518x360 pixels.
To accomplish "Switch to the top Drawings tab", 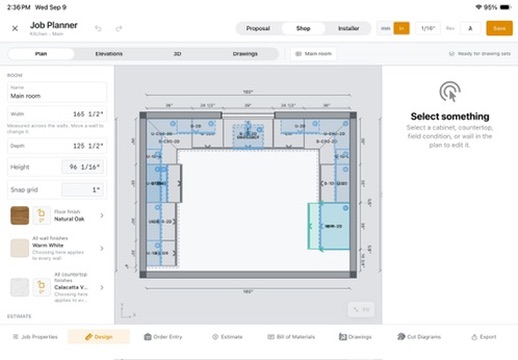I will coord(245,54).
